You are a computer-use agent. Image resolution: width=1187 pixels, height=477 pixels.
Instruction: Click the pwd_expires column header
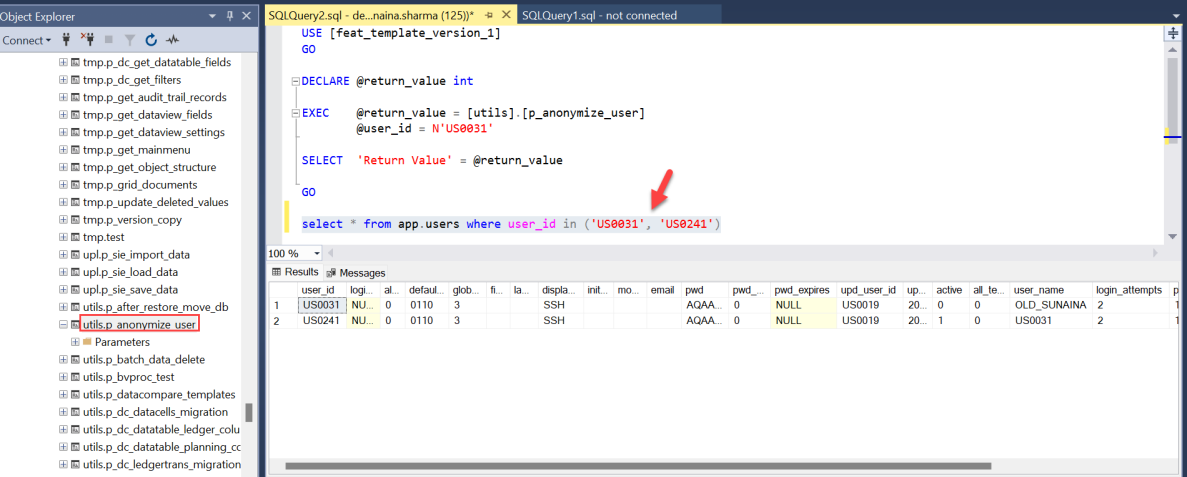tap(804, 290)
